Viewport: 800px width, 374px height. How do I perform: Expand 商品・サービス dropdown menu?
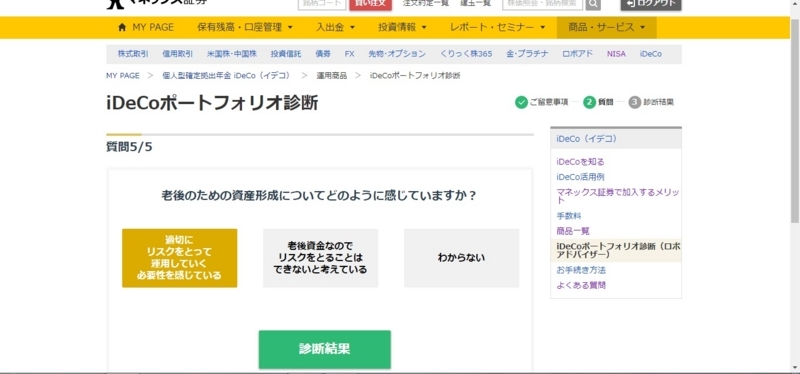[607, 28]
